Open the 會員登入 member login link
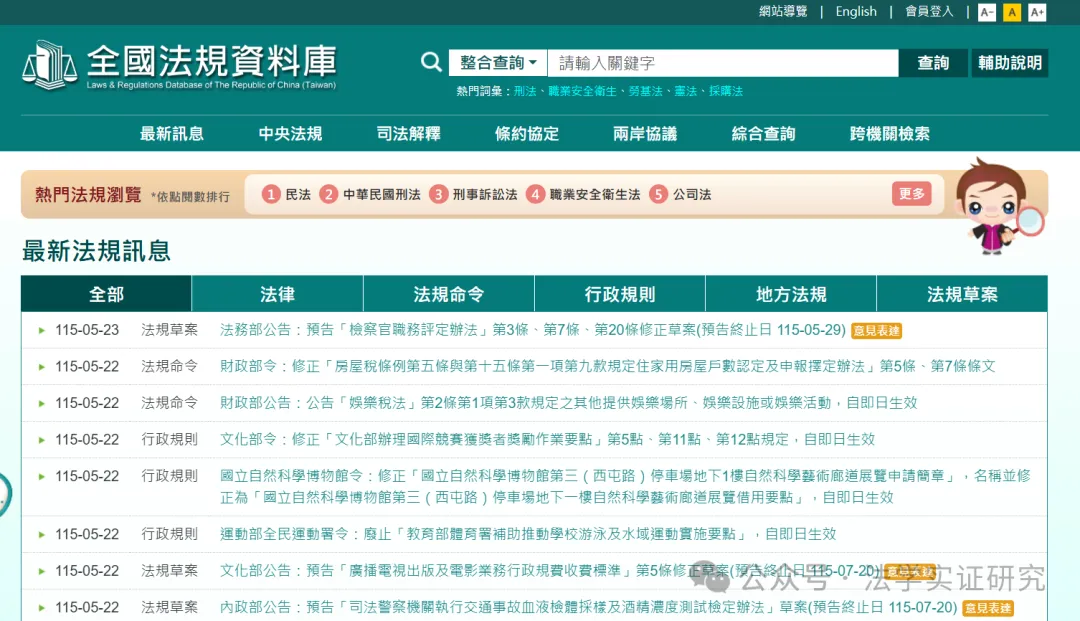 coord(929,11)
